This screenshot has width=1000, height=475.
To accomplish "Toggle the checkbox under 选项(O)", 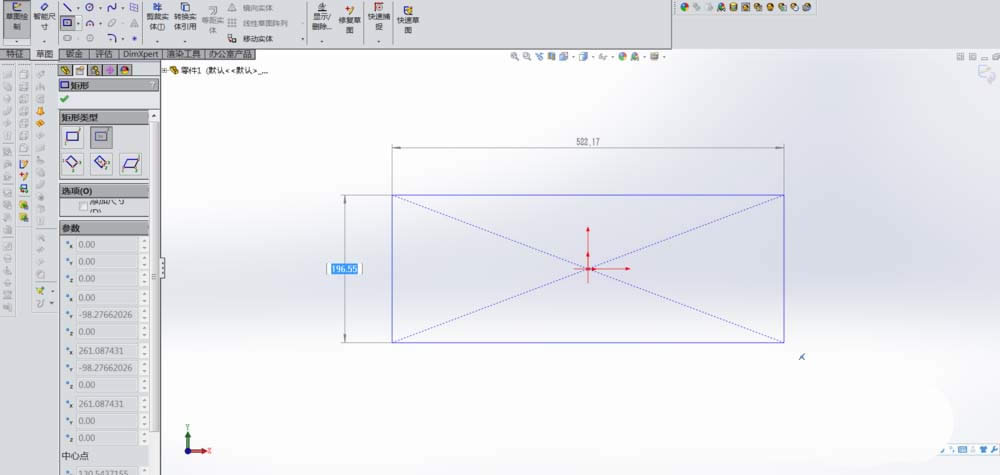I will [84, 206].
